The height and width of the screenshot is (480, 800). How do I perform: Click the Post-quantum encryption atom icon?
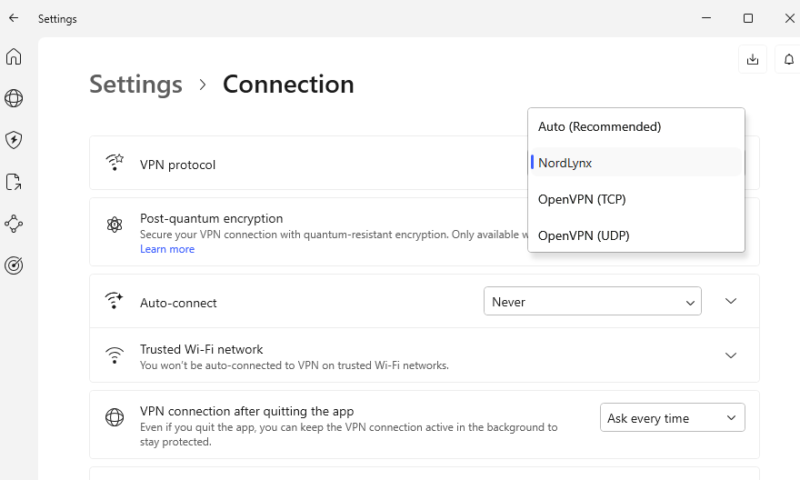coord(115,224)
